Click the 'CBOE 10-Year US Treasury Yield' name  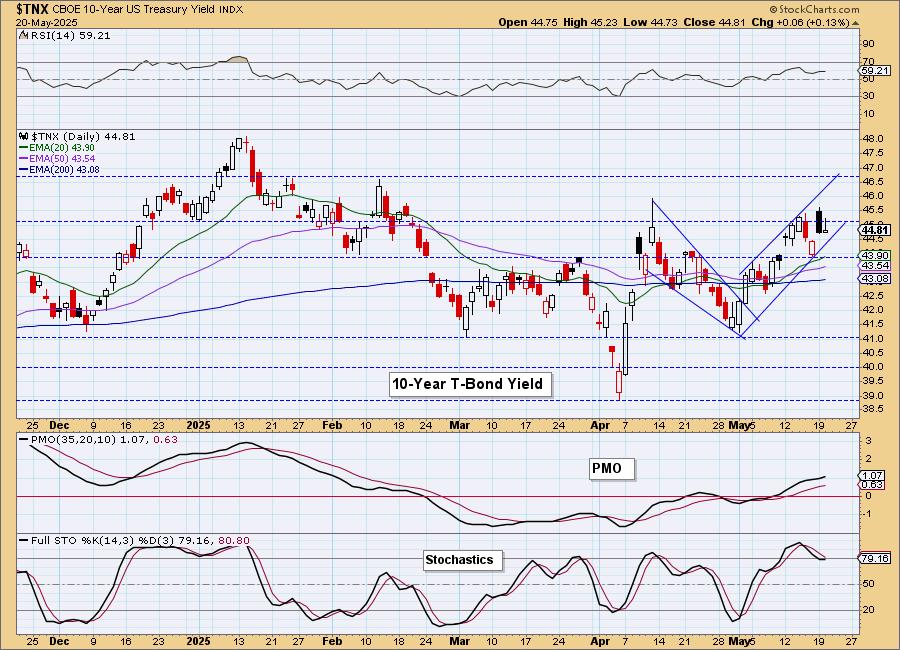coord(134,10)
